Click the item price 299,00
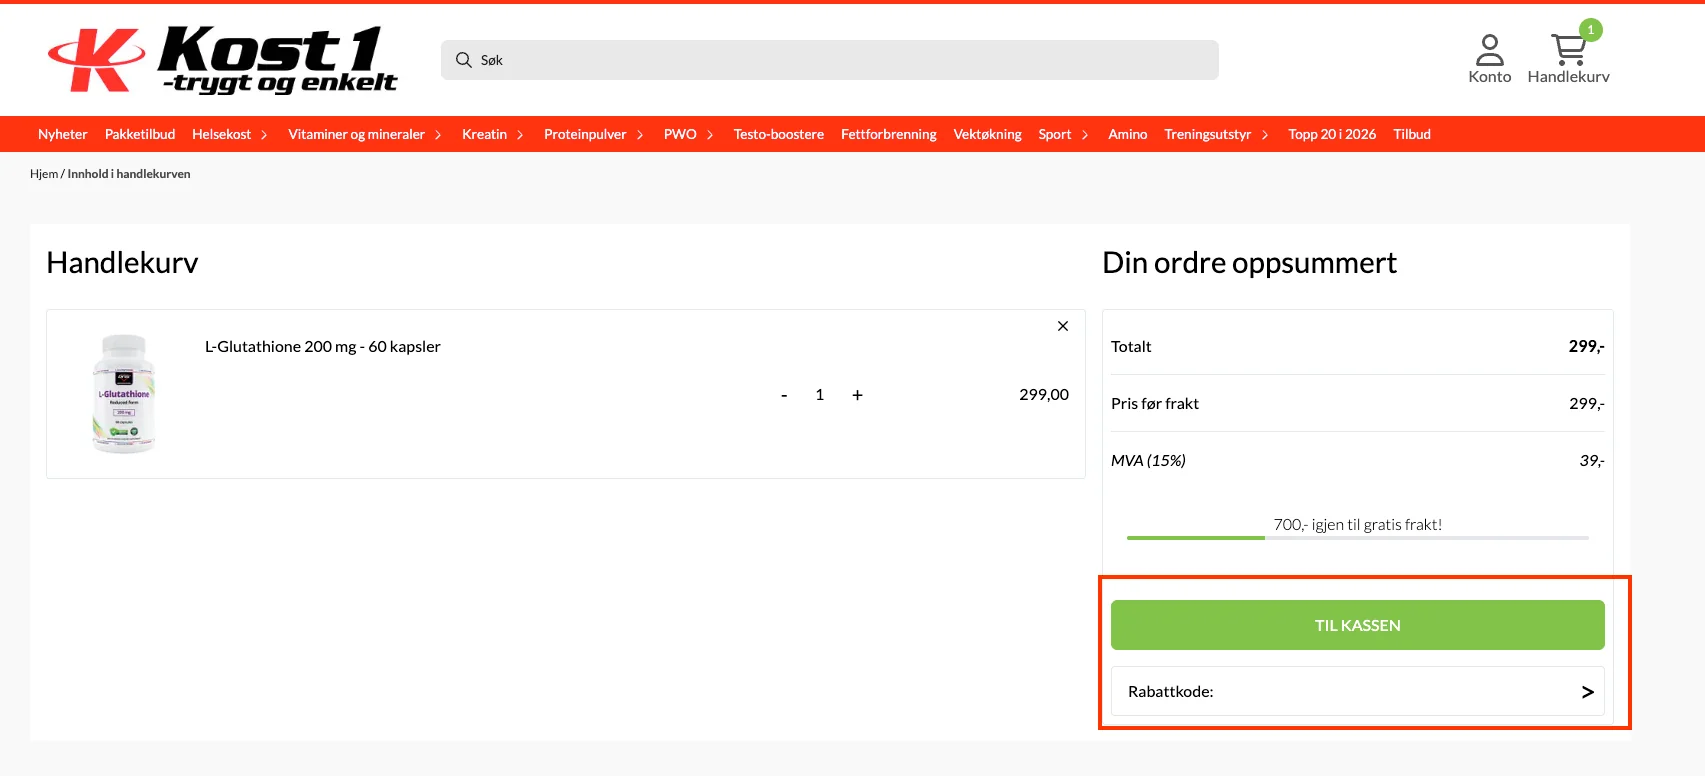 click(x=1044, y=395)
